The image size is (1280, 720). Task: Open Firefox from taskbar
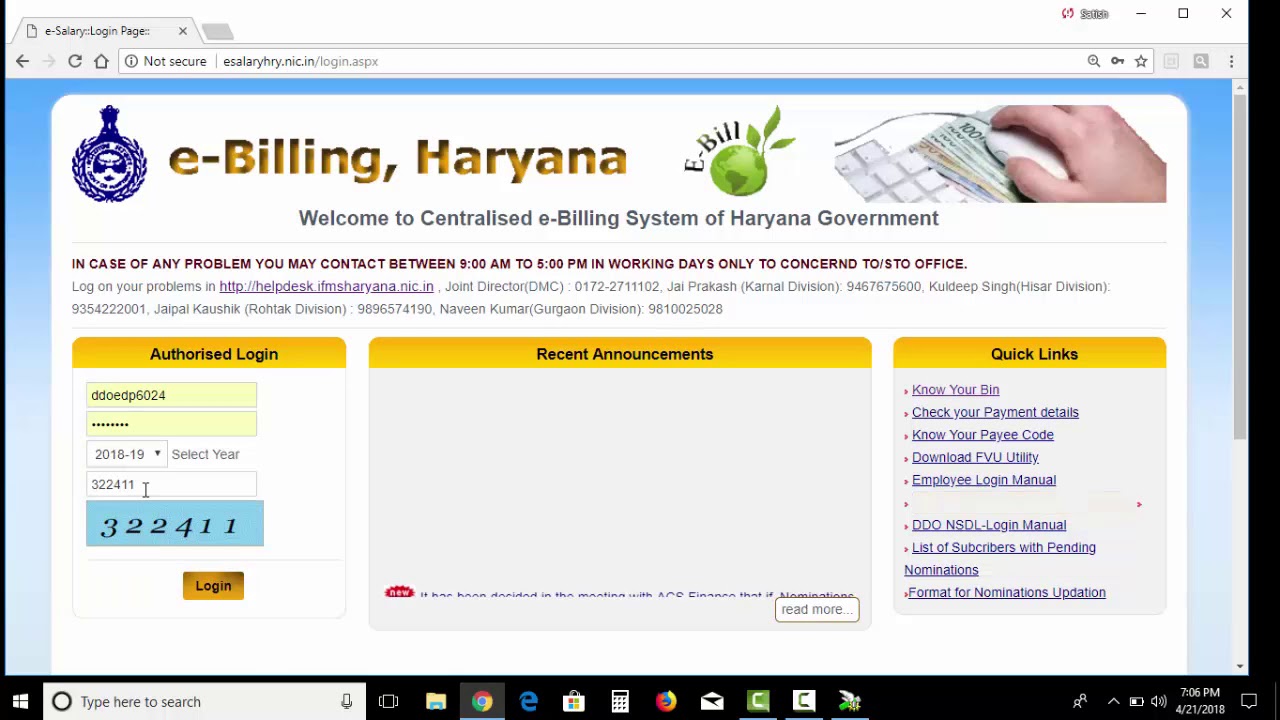coord(666,701)
